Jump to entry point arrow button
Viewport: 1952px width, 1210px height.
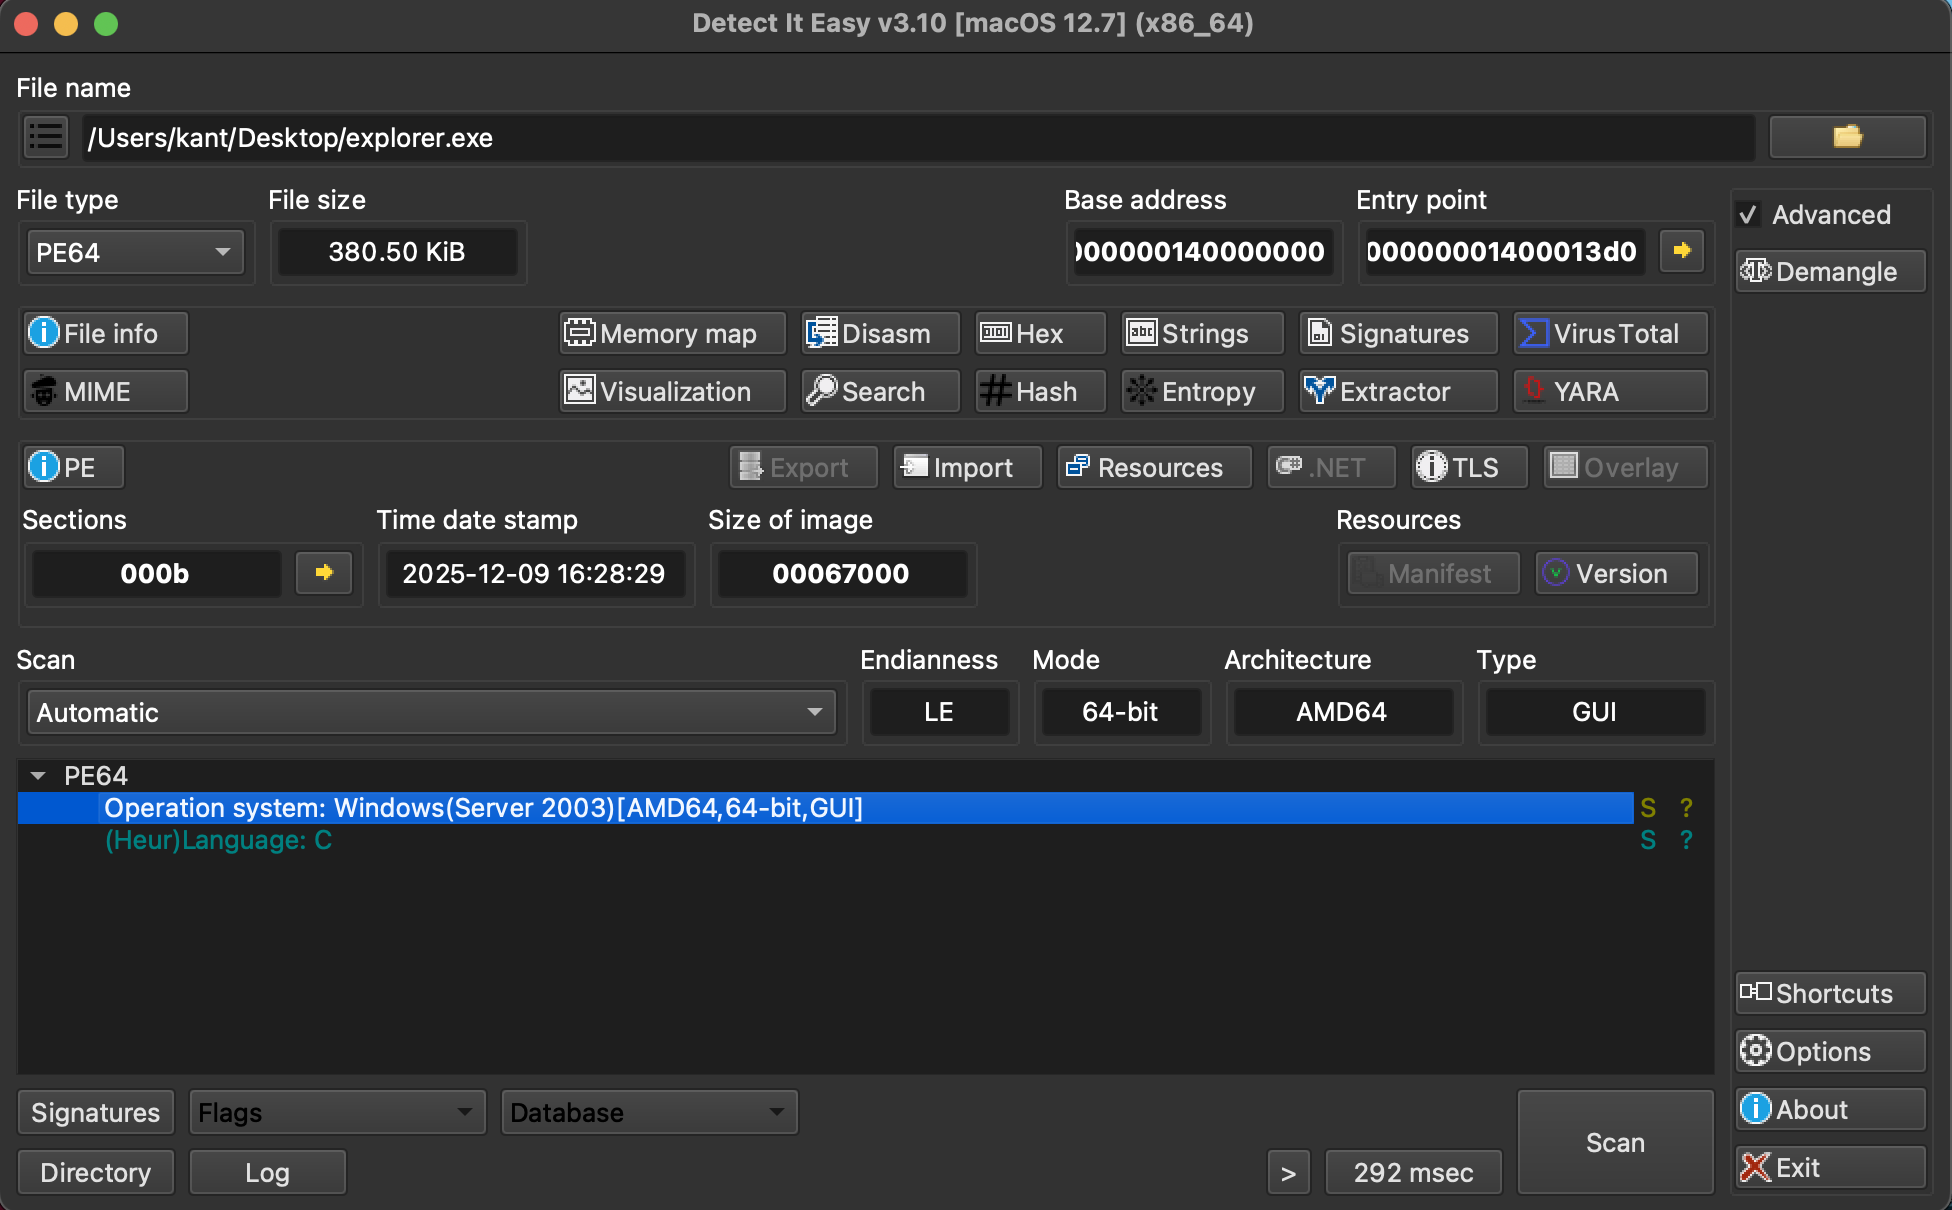1682,250
